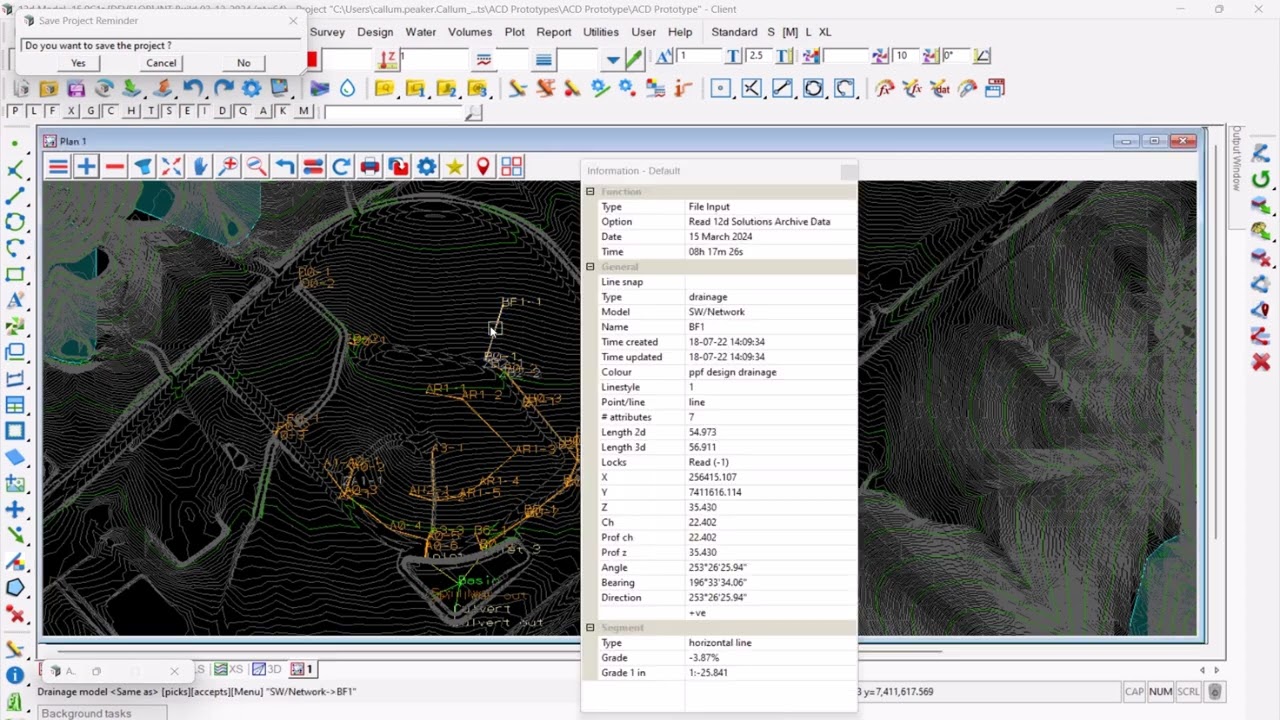Open the Design menu

[375, 32]
